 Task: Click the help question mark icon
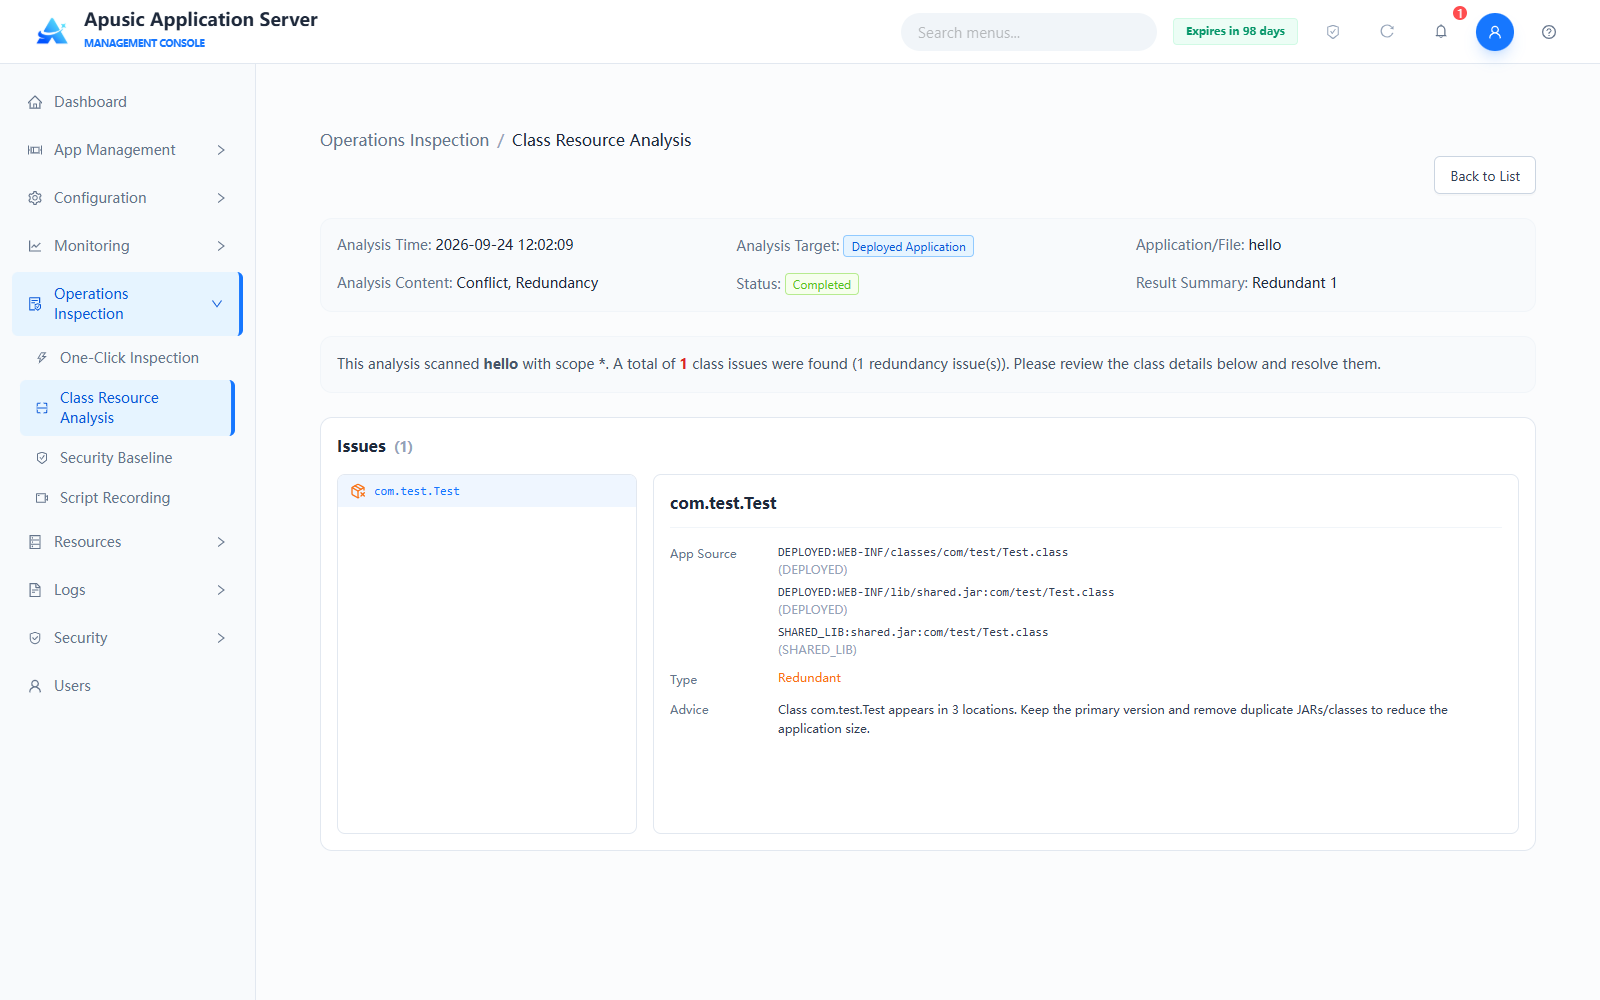point(1549,32)
